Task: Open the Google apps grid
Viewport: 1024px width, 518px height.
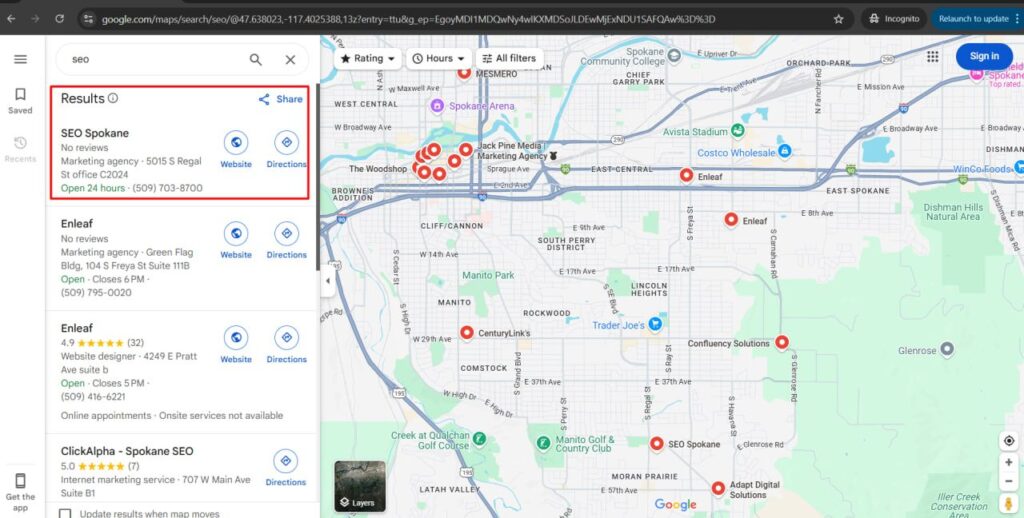Action: click(933, 57)
